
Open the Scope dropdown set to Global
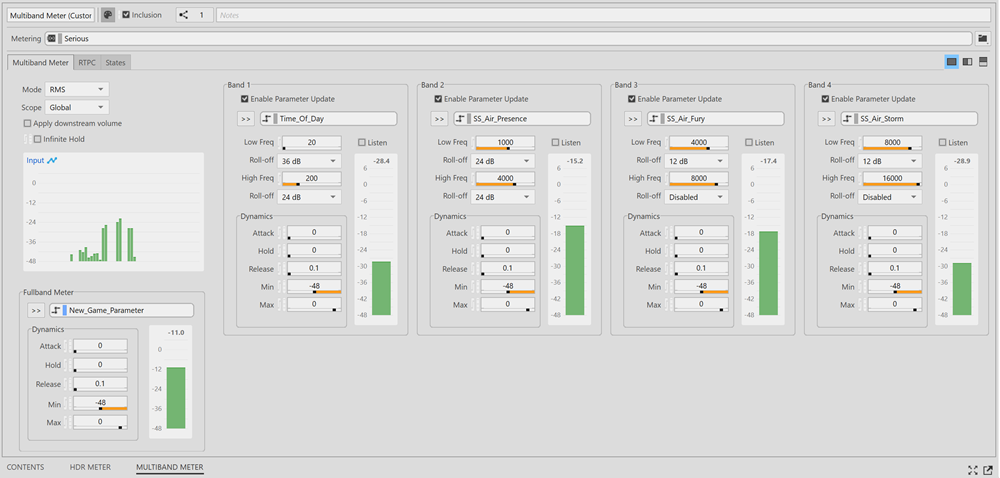tap(77, 107)
